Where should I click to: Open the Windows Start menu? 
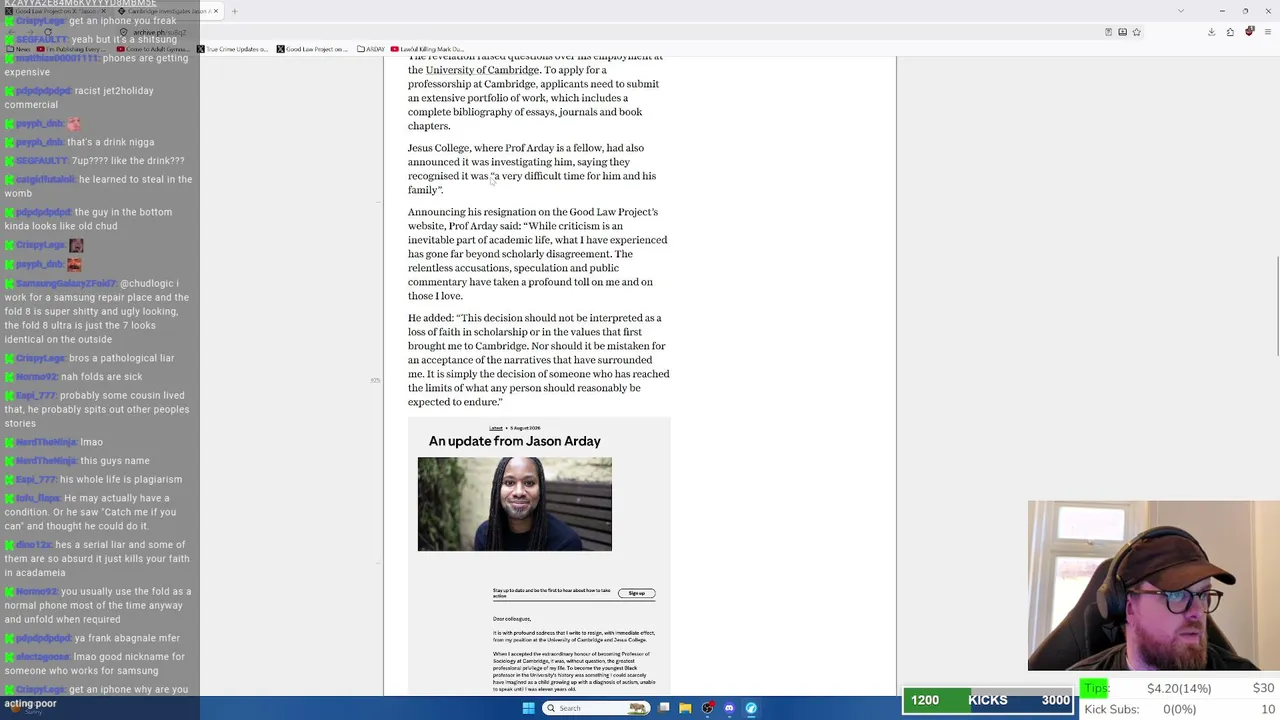528,708
